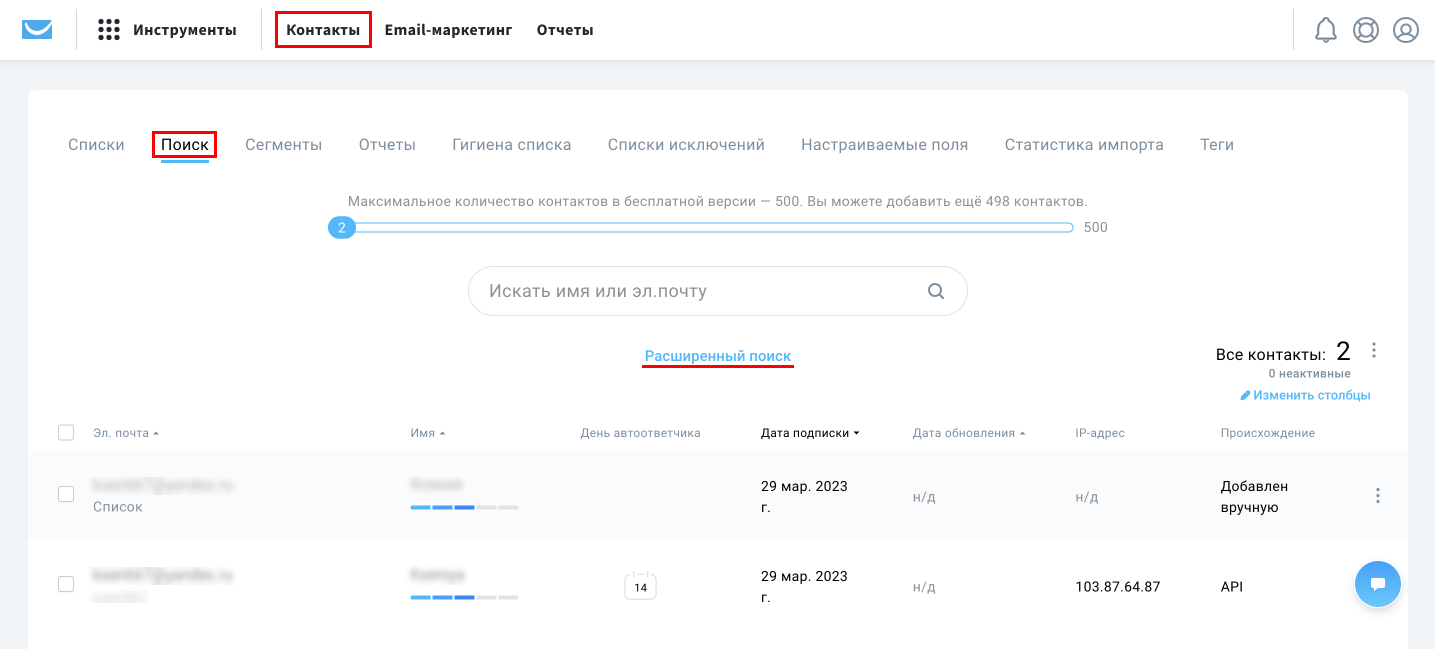Open the three-dot menu near Все контакты

[1374, 350]
